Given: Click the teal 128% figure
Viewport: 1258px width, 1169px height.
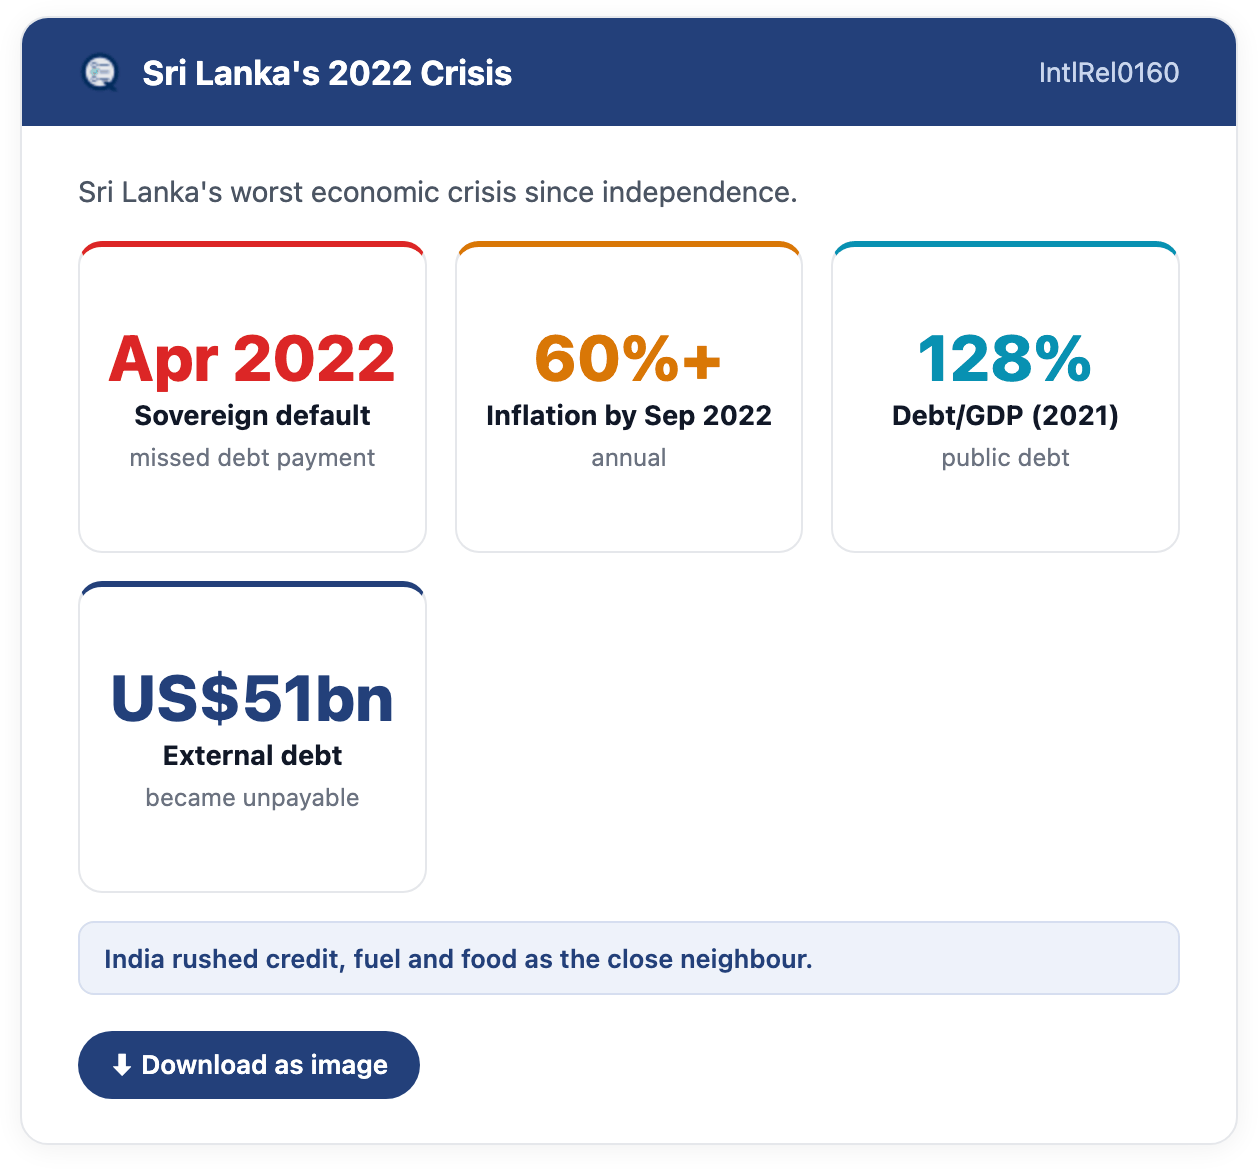Looking at the screenshot, I should [x=1005, y=359].
